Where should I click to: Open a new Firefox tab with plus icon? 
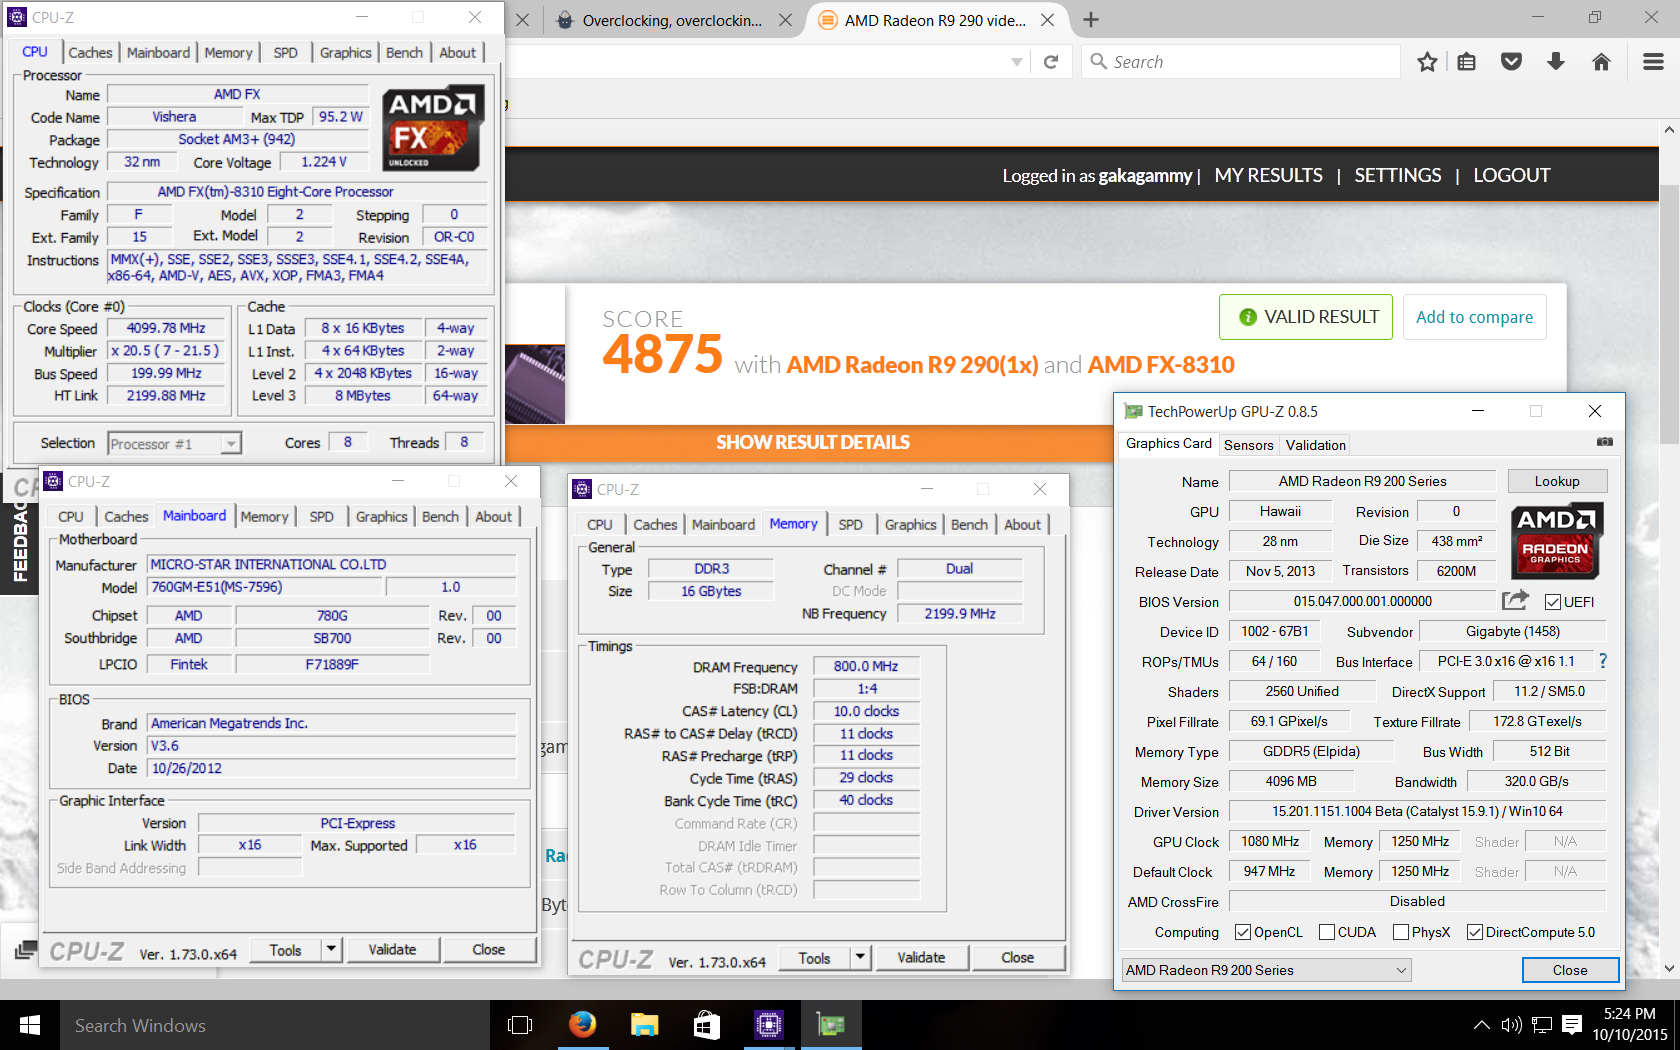tap(1091, 19)
